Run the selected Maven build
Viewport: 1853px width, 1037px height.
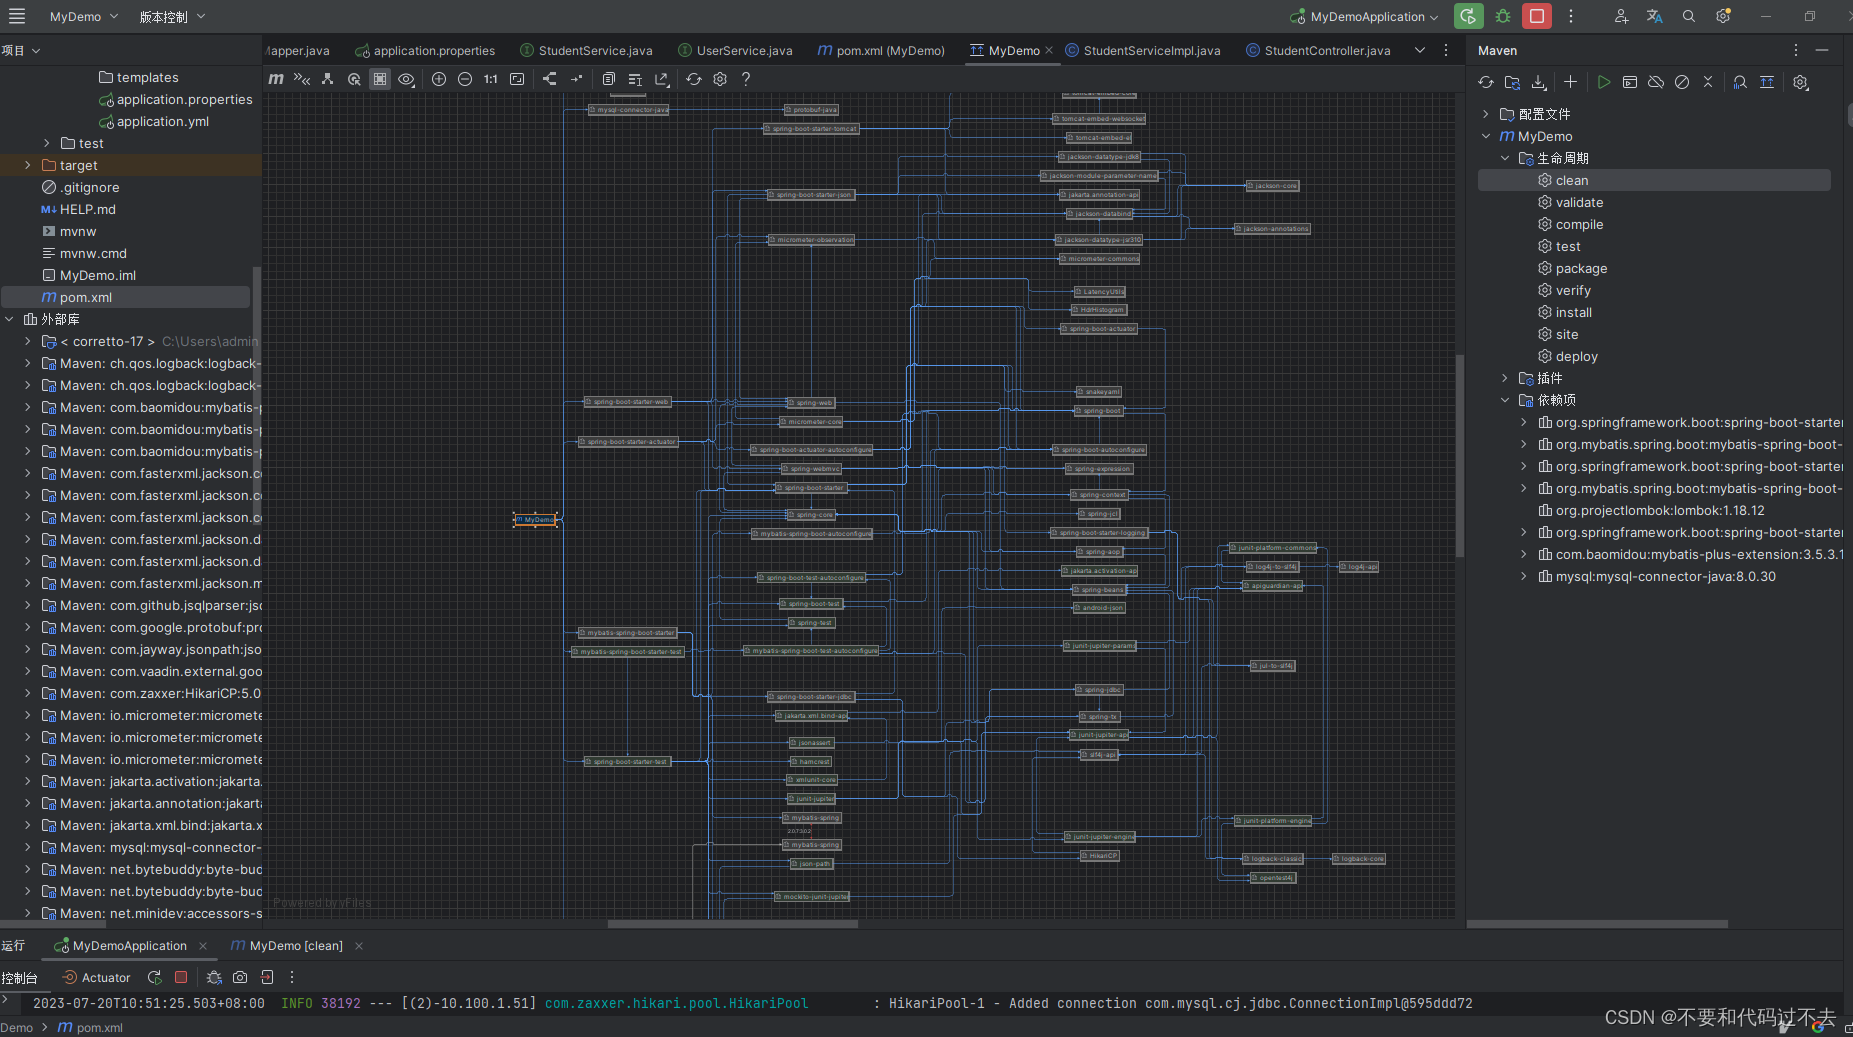(1604, 83)
